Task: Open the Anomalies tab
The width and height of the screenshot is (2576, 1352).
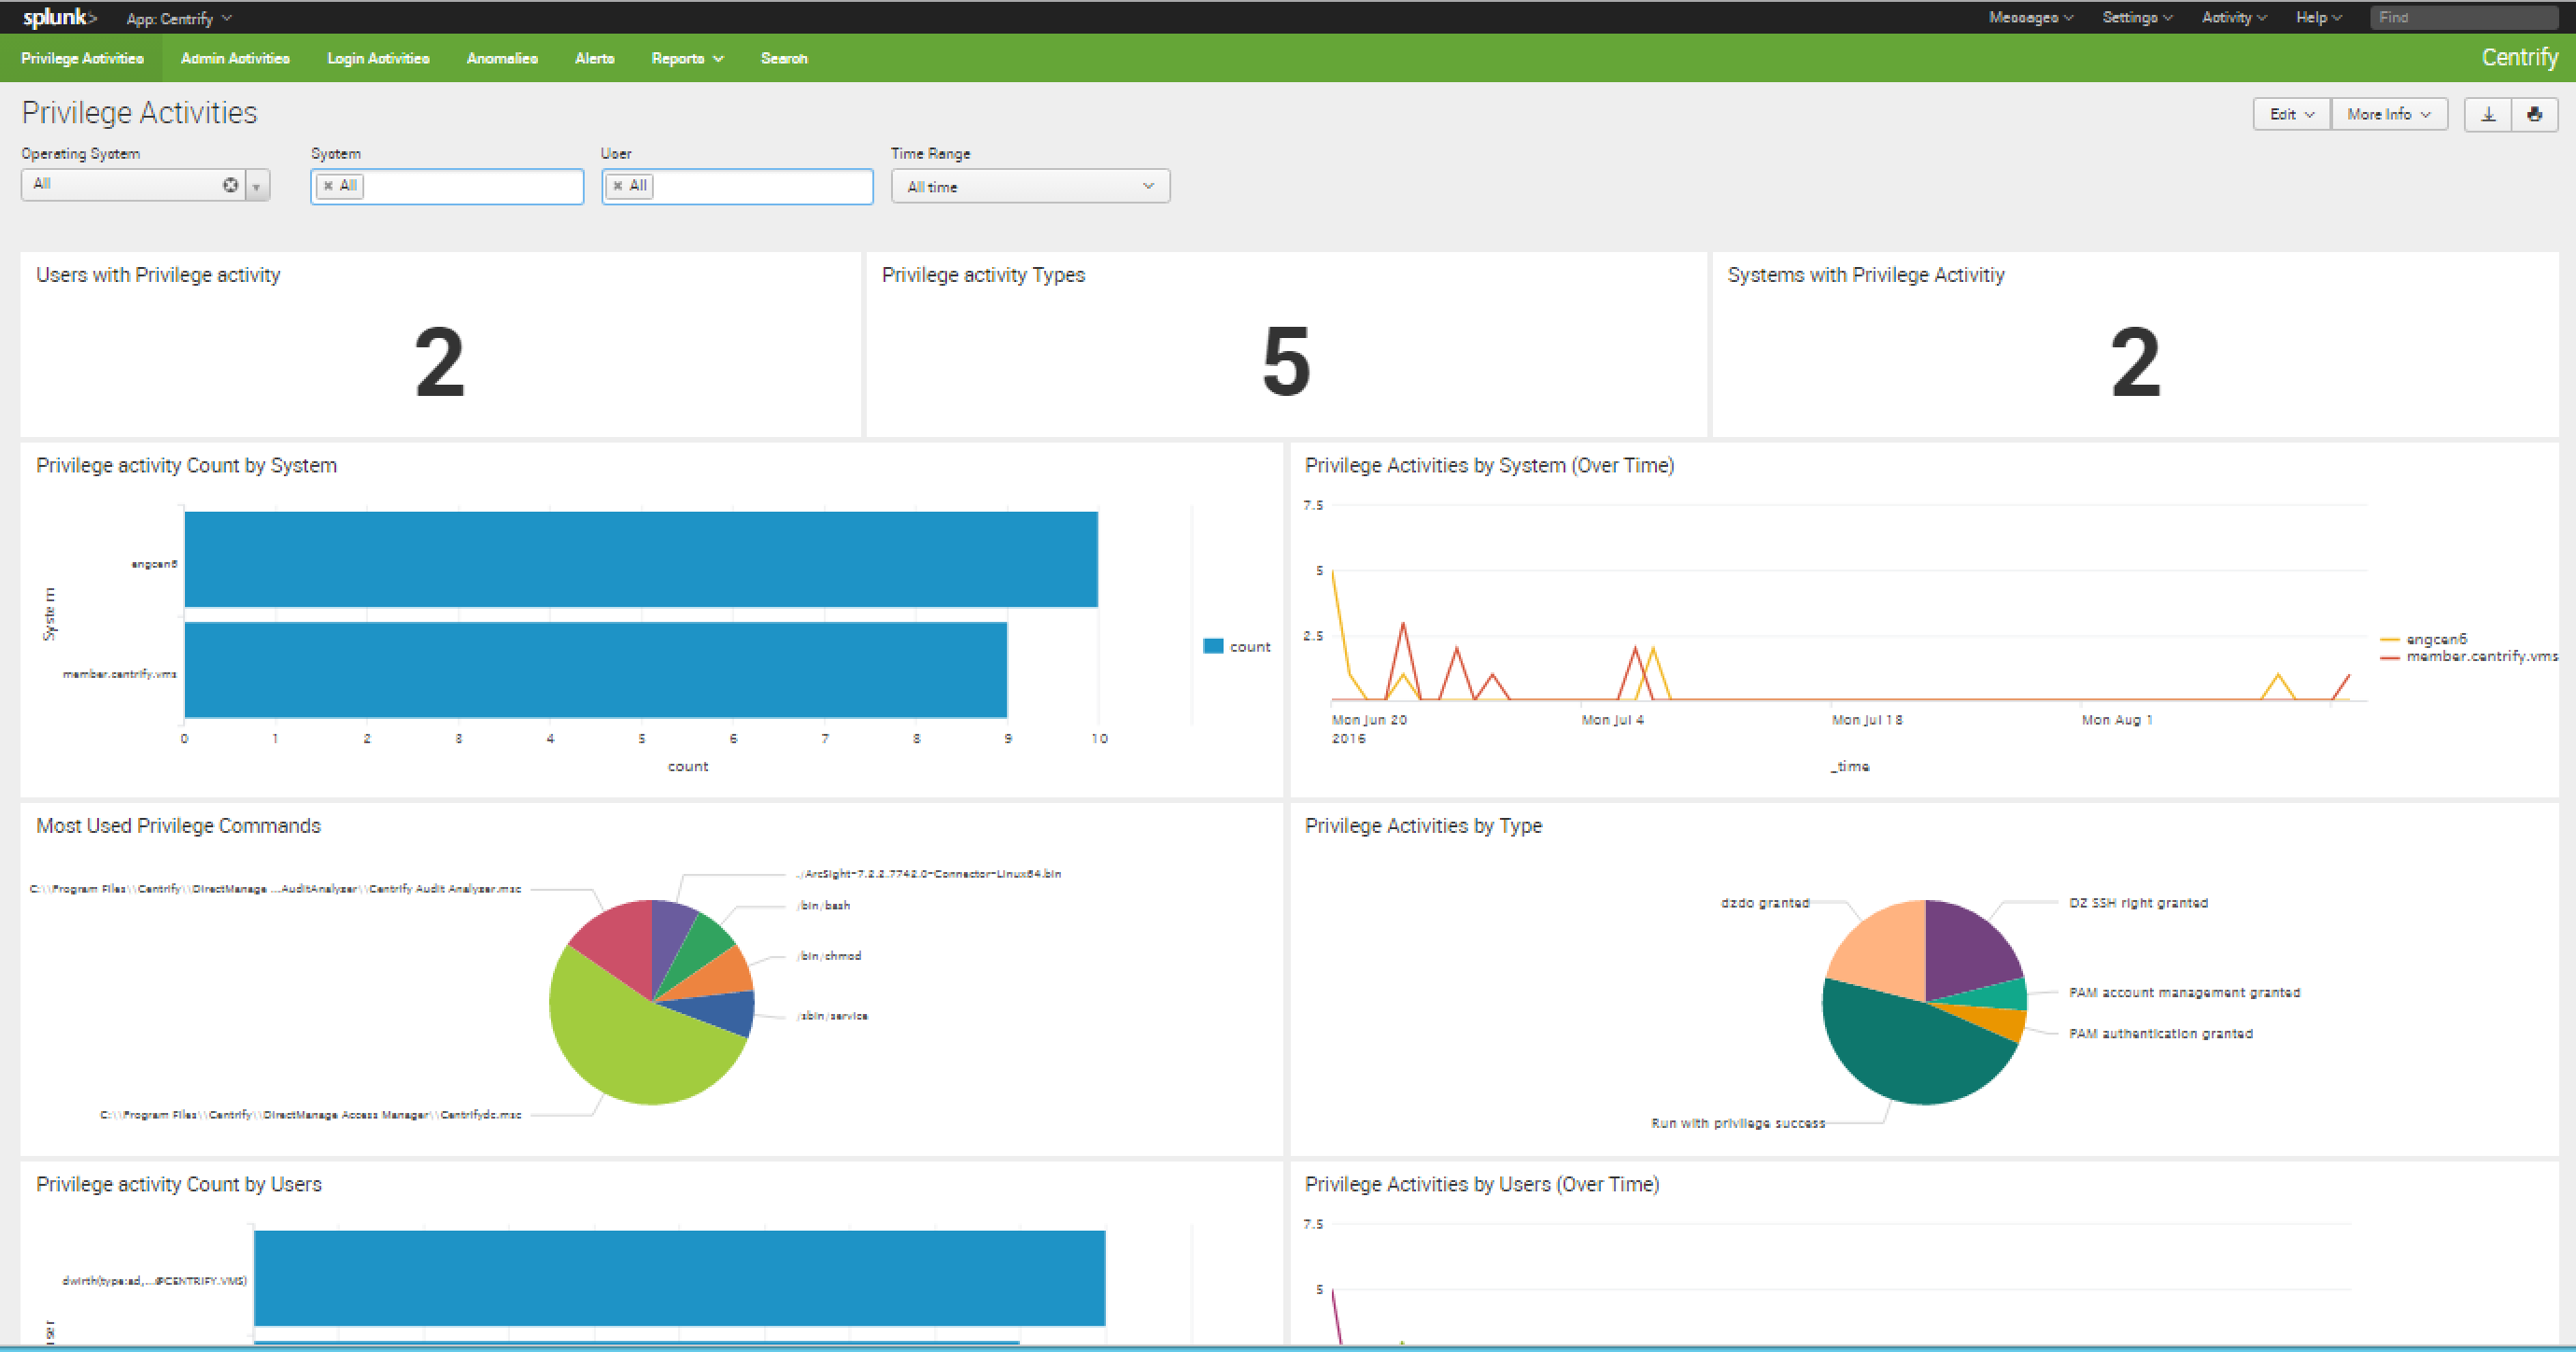Action: [x=502, y=58]
